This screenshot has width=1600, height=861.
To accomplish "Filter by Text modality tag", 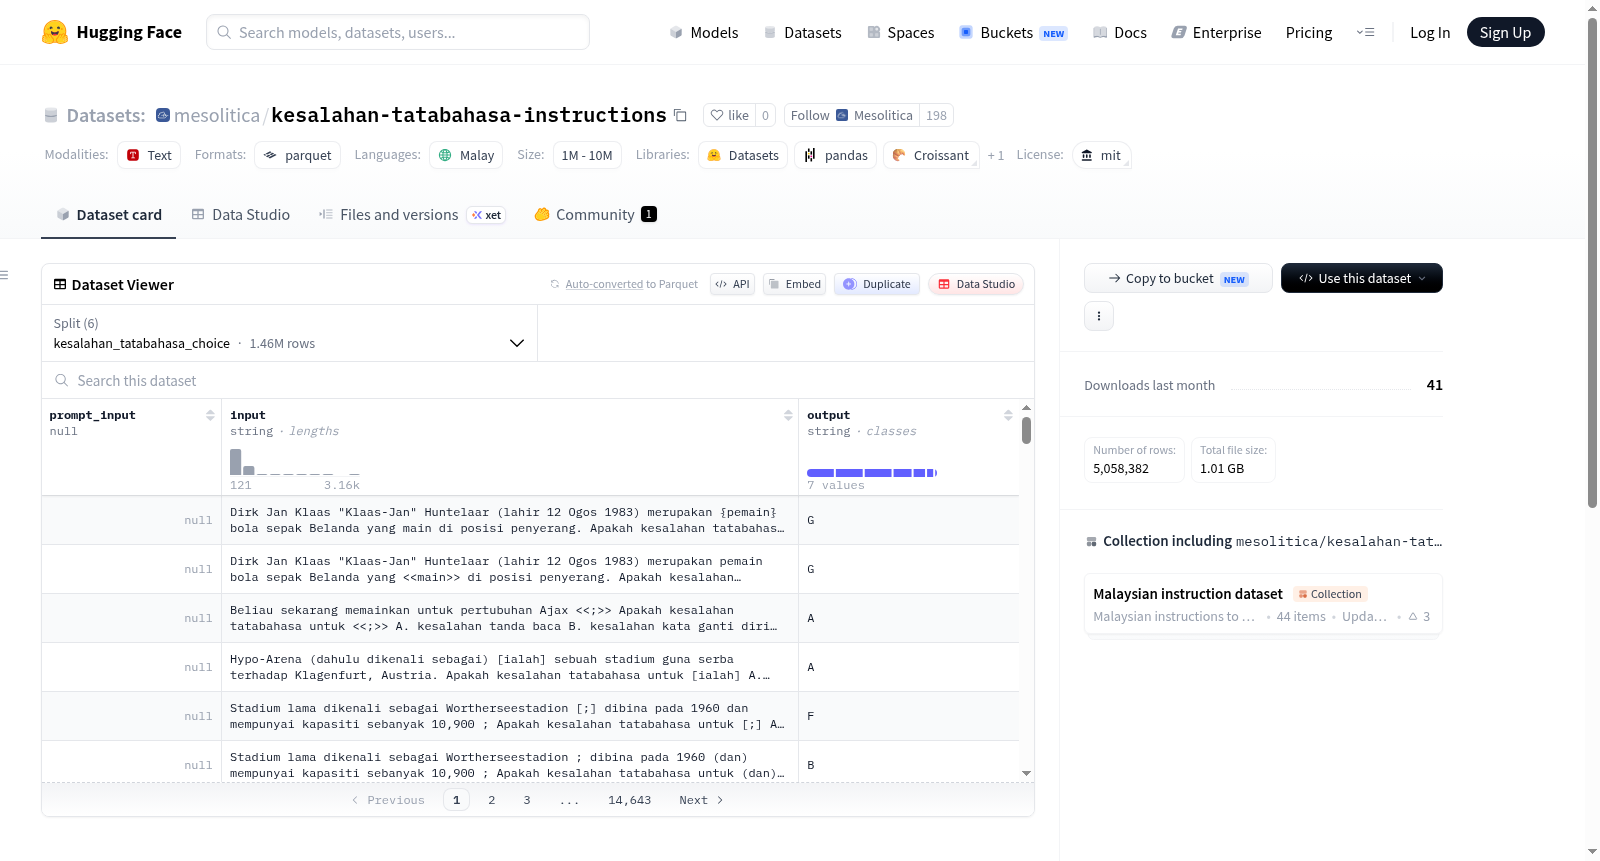I will [x=149, y=155].
